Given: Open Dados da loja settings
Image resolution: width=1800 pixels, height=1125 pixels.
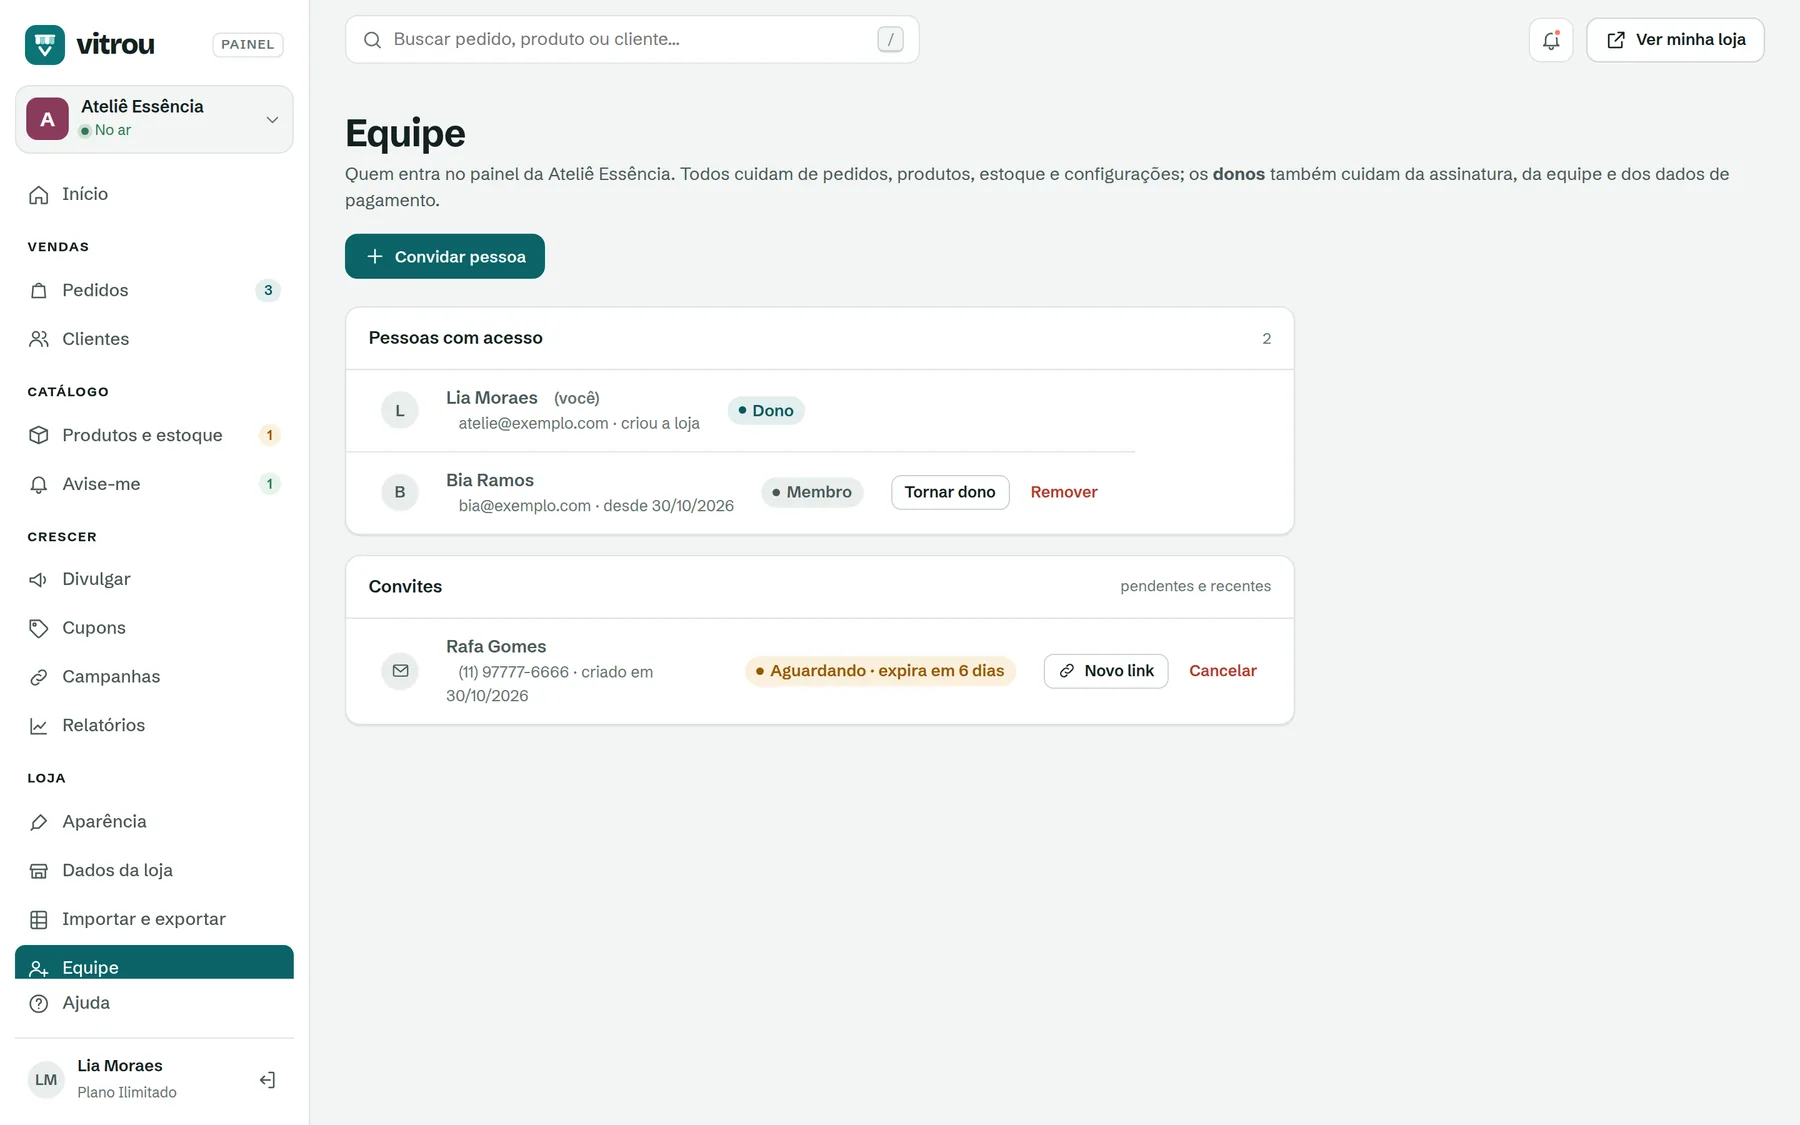Looking at the screenshot, I should tap(154, 871).
